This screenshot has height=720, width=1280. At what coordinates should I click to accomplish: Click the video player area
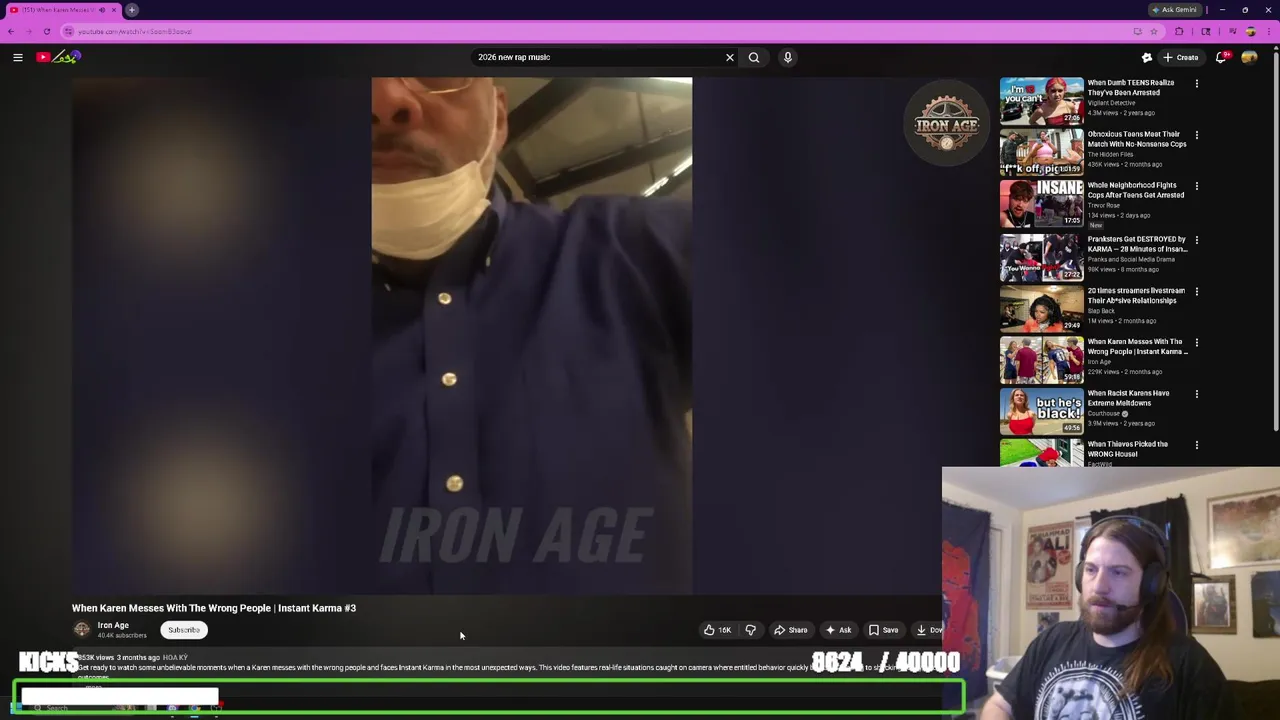531,336
